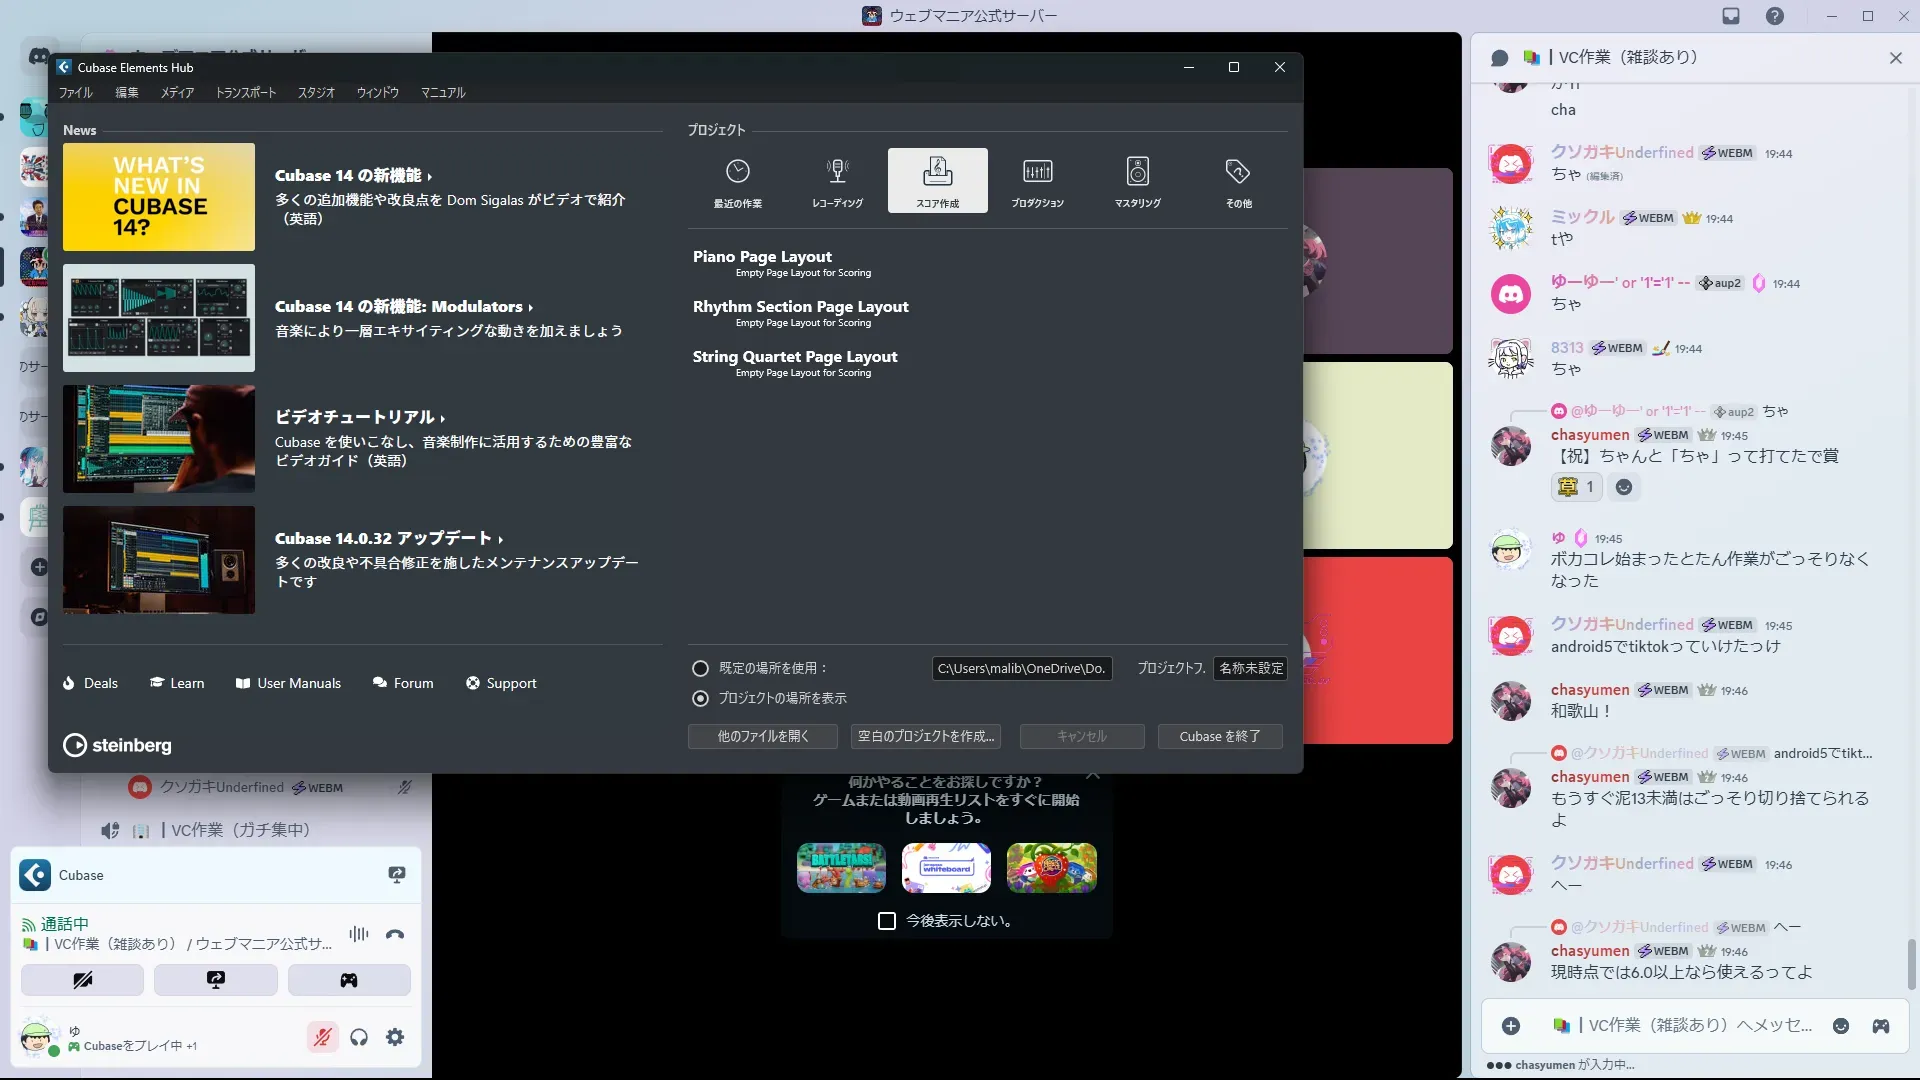The image size is (1920, 1080).
Task: Open the Studio menu
Action: pyautogui.click(x=316, y=92)
